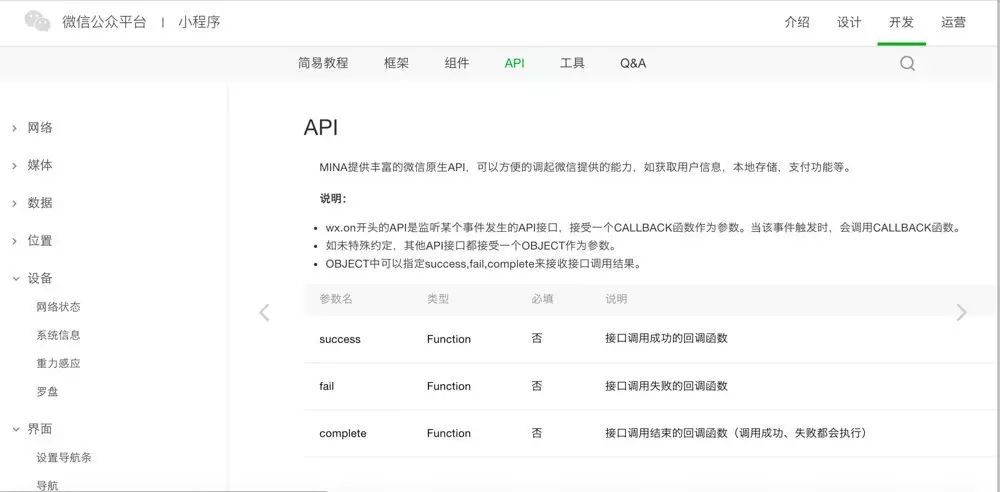Open 导航 sidebar item

tap(47, 486)
